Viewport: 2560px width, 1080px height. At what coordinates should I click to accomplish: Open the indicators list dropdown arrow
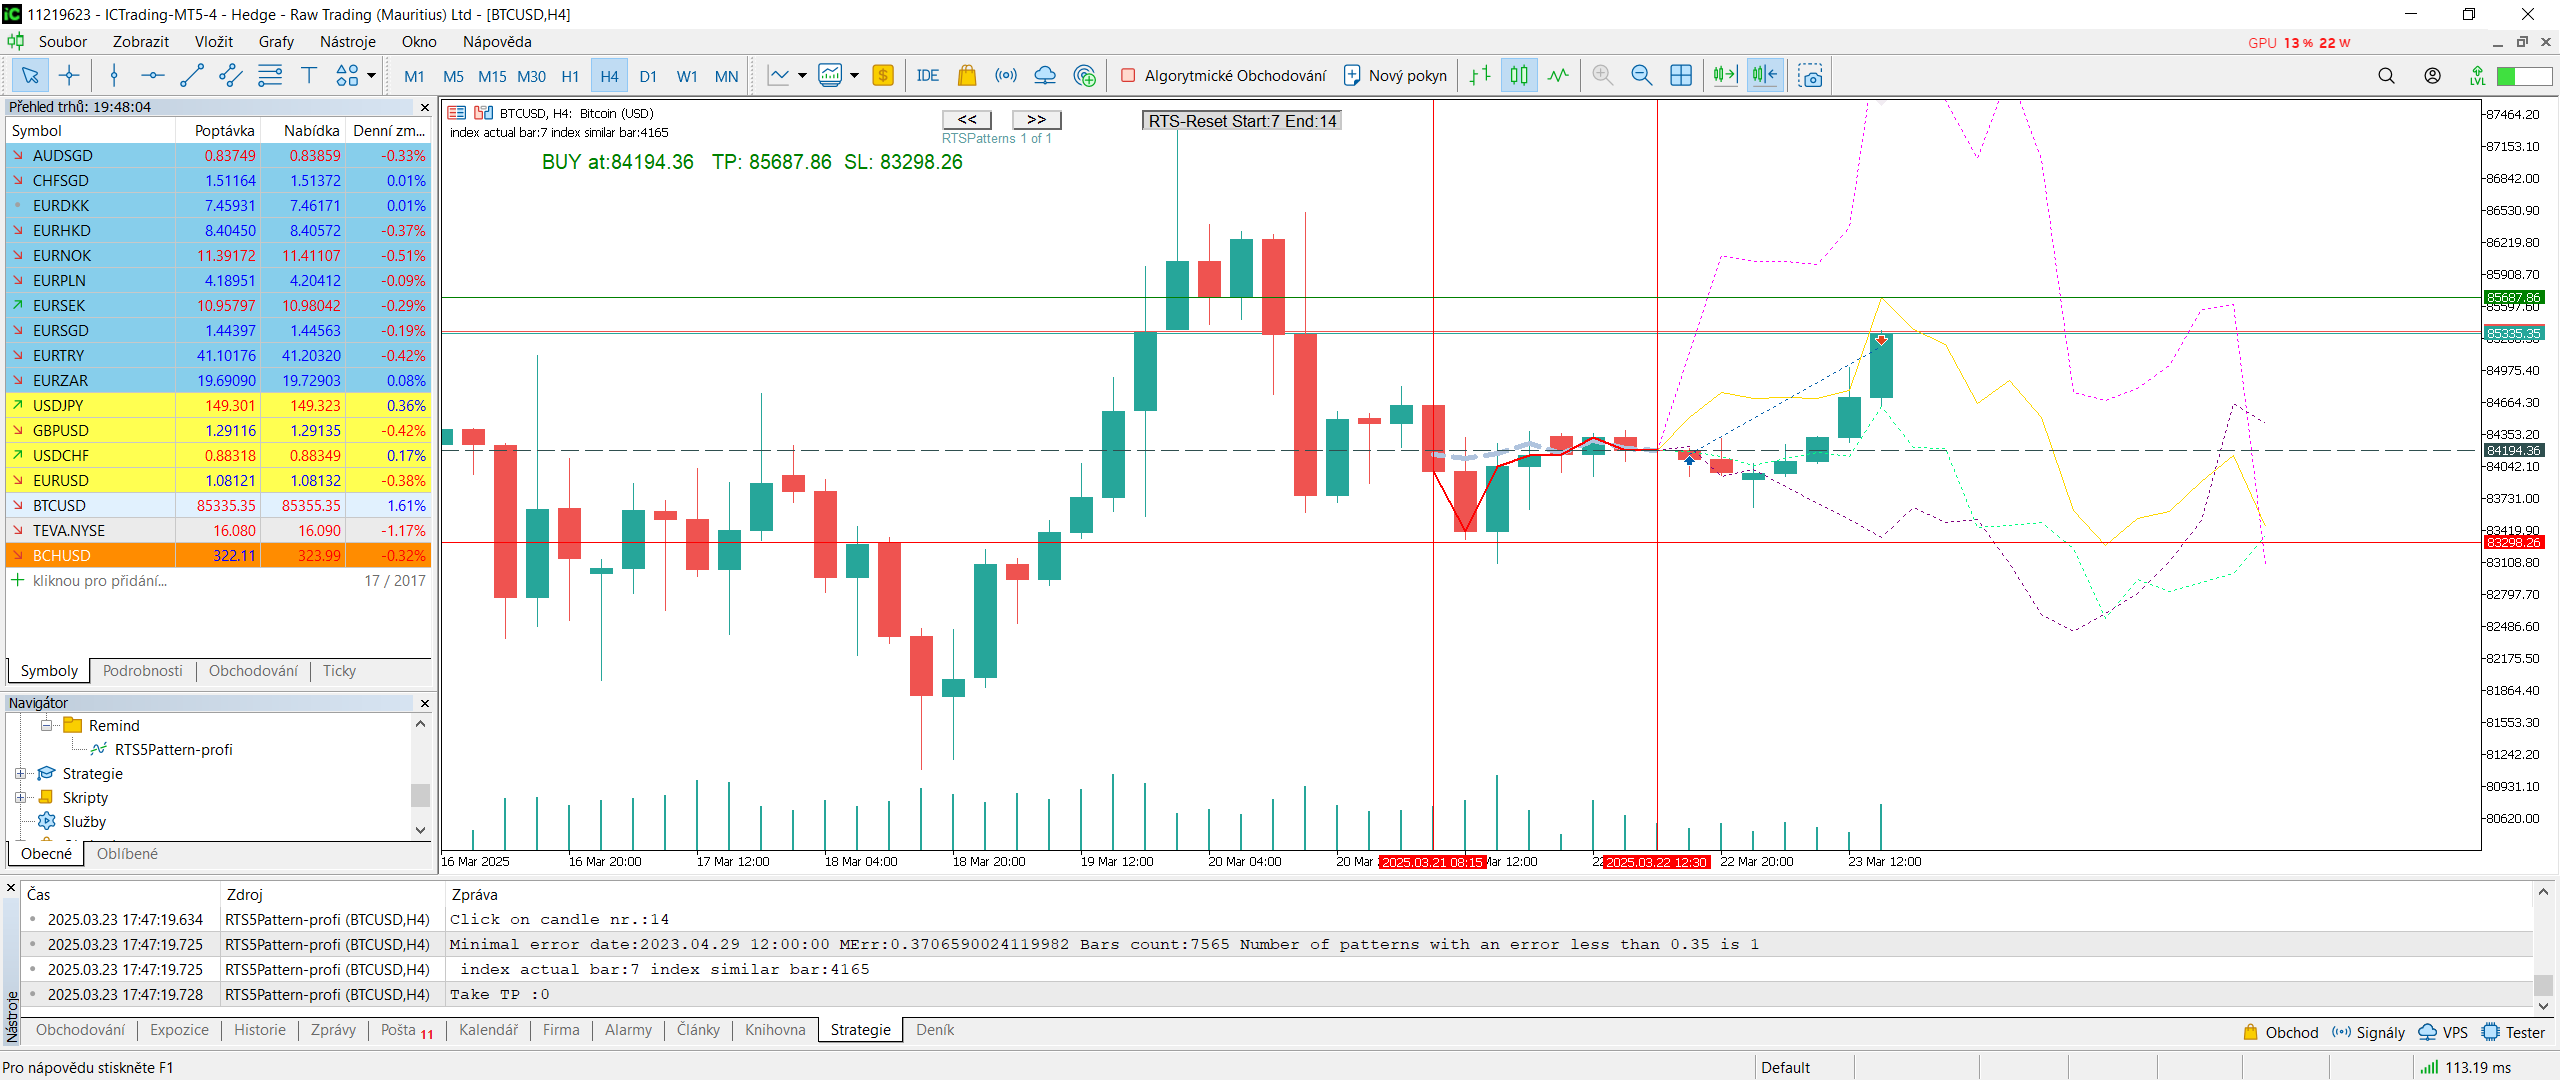[802, 75]
